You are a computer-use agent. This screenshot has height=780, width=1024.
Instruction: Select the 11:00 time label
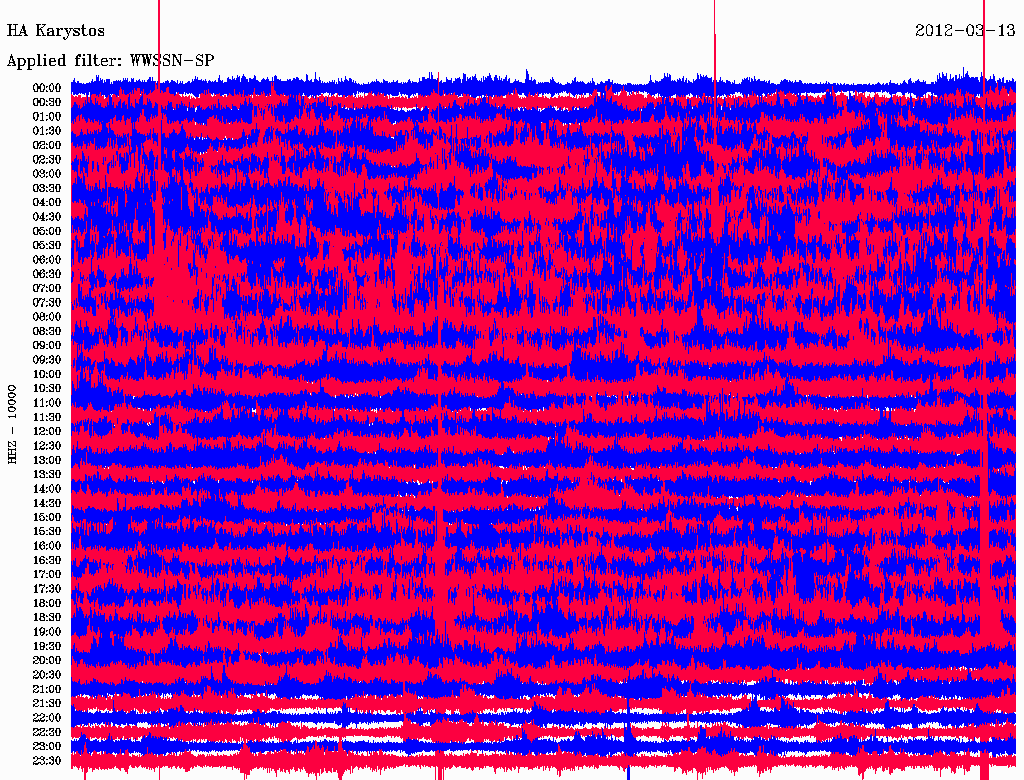[x=47, y=402]
